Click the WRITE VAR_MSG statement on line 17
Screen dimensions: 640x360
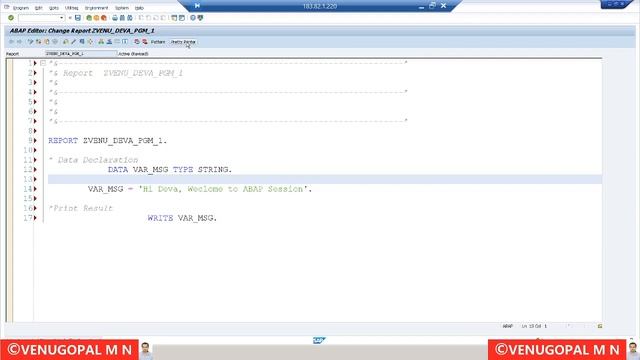coord(182,218)
